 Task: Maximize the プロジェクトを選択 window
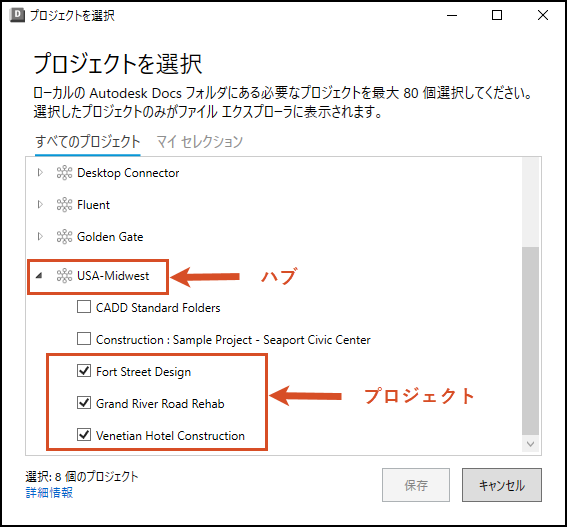coord(497,15)
